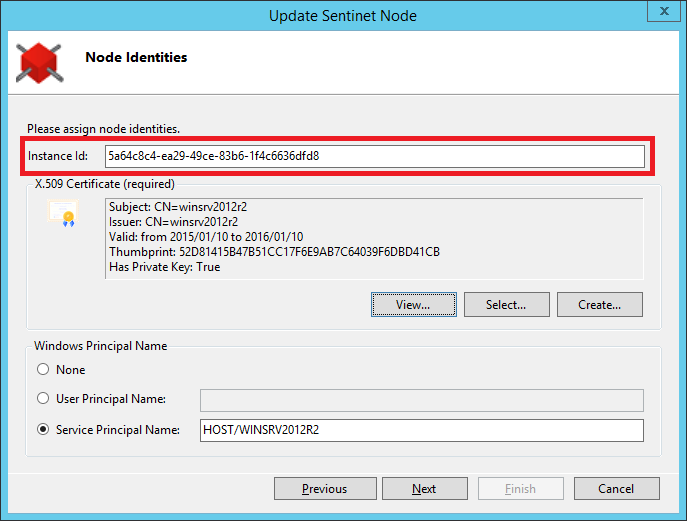This screenshot has height=521, width=687.
Task: Click the red Sentinet node cube icon
Action: point(40,63)
